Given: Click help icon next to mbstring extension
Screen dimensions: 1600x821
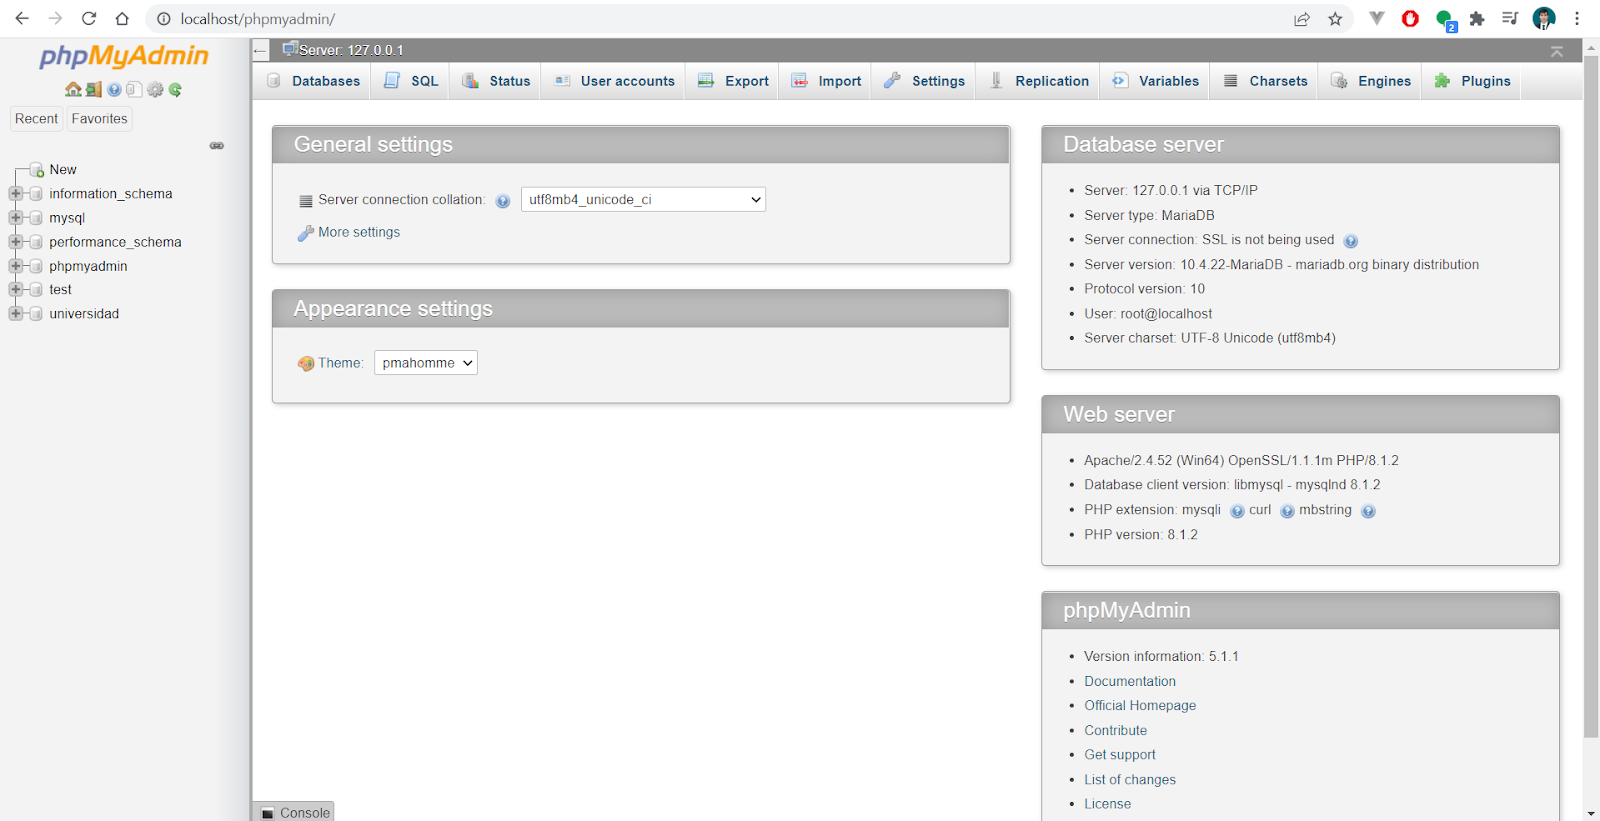Looking at the screenshot, I should pos(1368,511).
